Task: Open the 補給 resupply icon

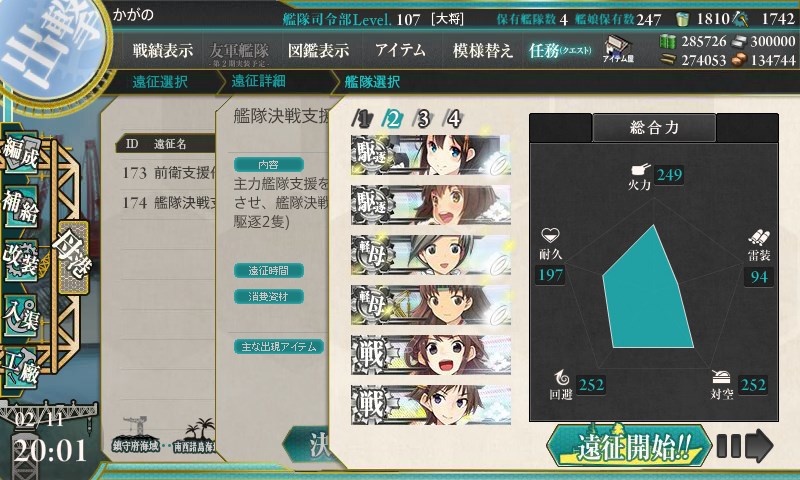Action: click(x=20, y=206)
